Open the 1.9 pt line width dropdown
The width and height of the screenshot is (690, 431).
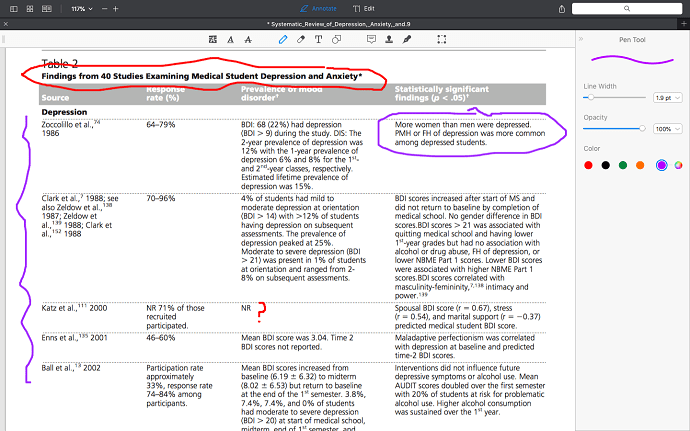pyautogui.click(x=668, y=98)
